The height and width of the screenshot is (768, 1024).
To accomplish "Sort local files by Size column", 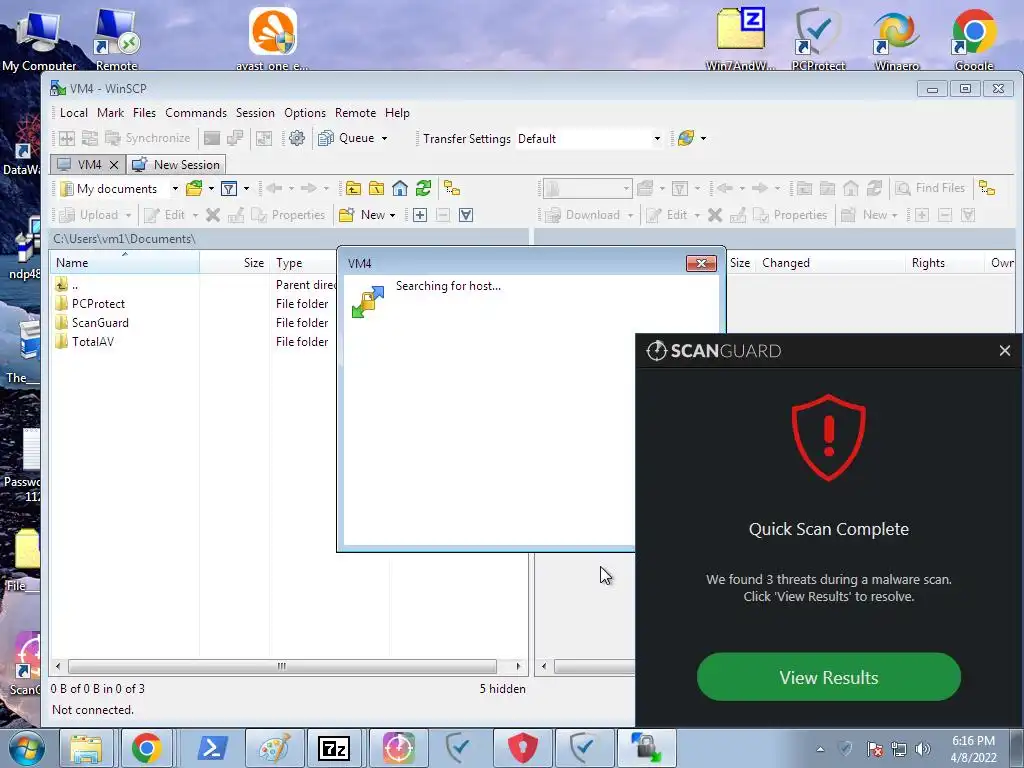I will click(235, 263).
